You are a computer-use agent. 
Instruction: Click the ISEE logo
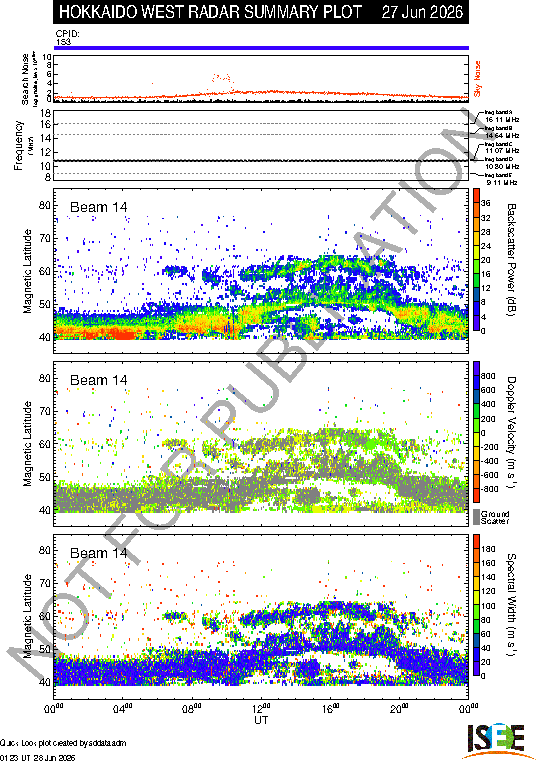(495, 741)
